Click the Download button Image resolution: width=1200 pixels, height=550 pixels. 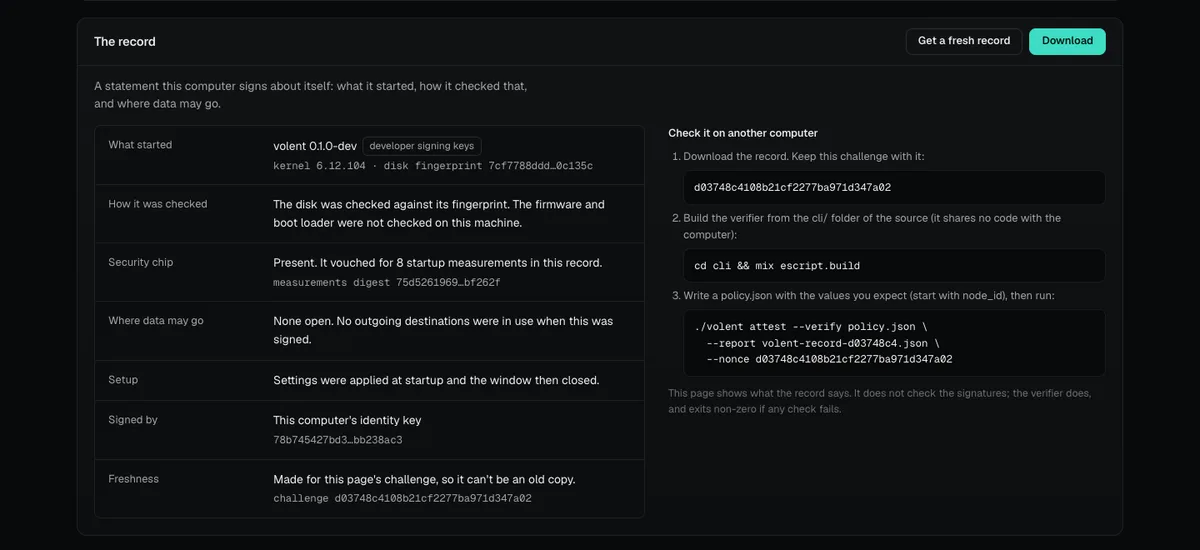[x=1067, y=41]
